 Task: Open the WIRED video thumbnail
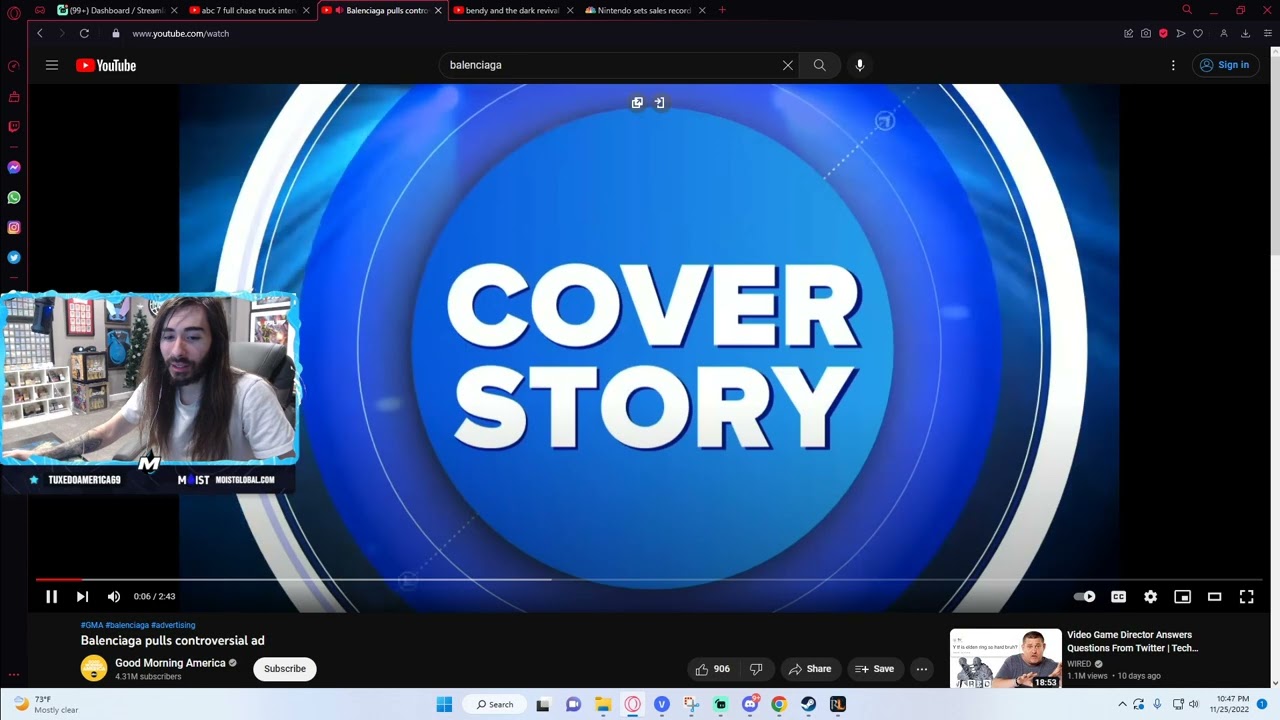click(1005, 658)
